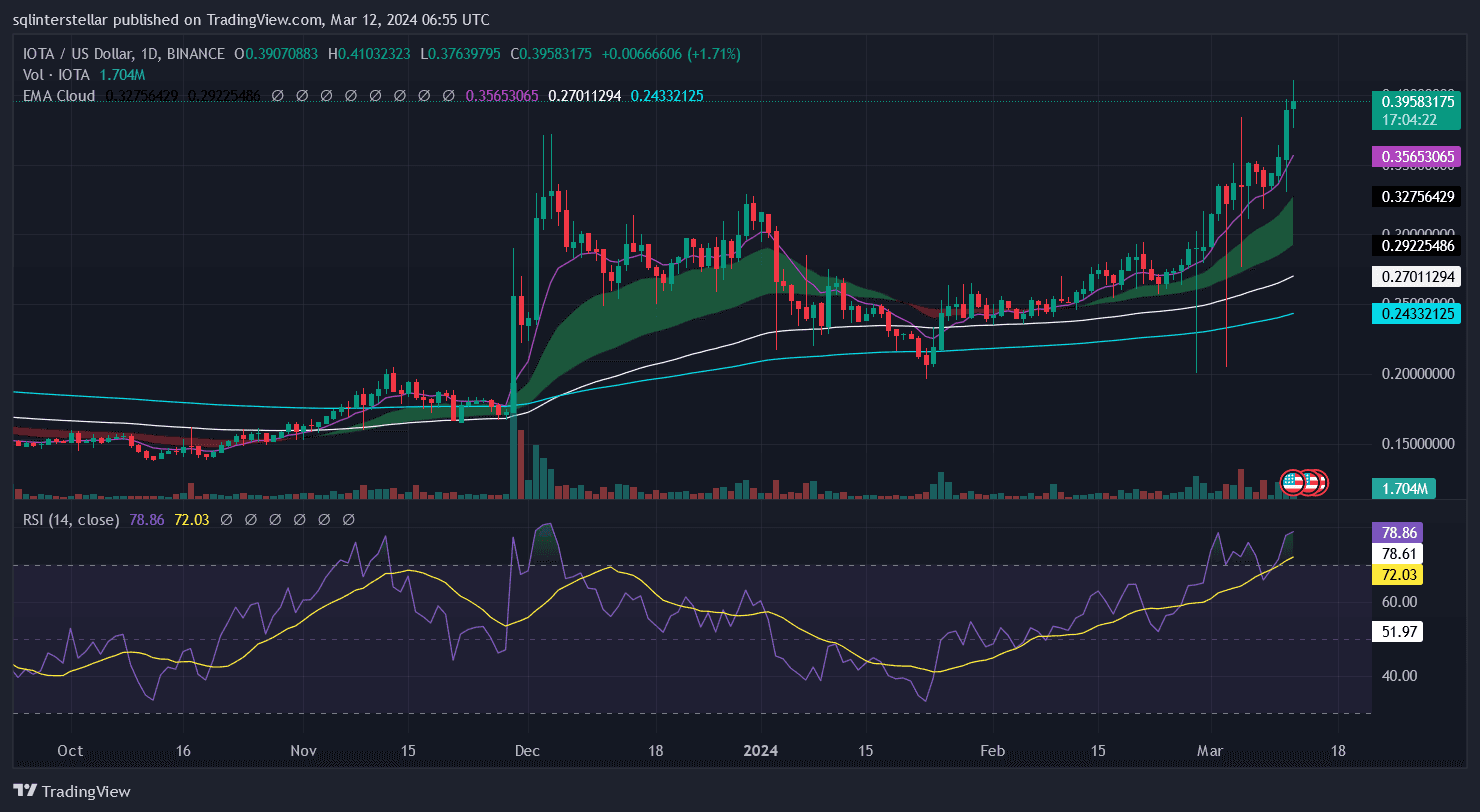Click the cyan 0.24332125 price axis label
The width and height of the screenshot is (1480, 812).
click(x=1418, y=313)
